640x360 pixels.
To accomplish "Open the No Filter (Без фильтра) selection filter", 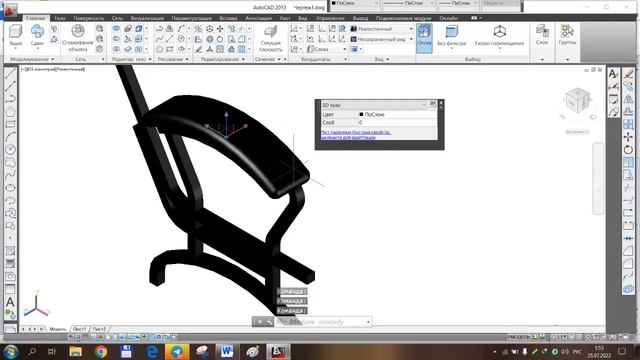I will (451, 36).
